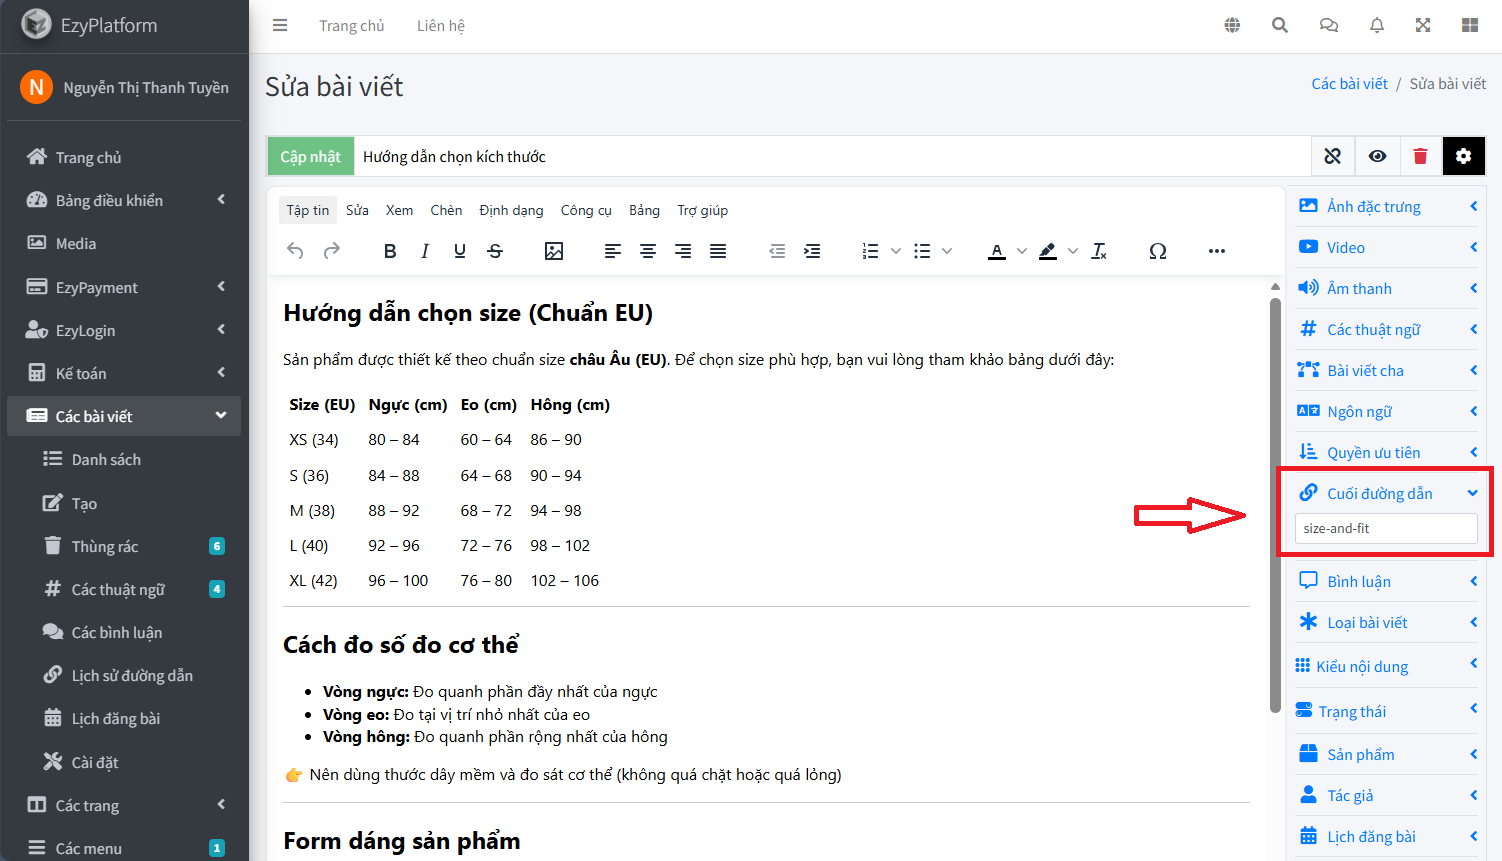Viewport: 1502px width, 861px height.
Task: Toggle the hamburger sidebar menu
Action: click(x=280, y=25)
